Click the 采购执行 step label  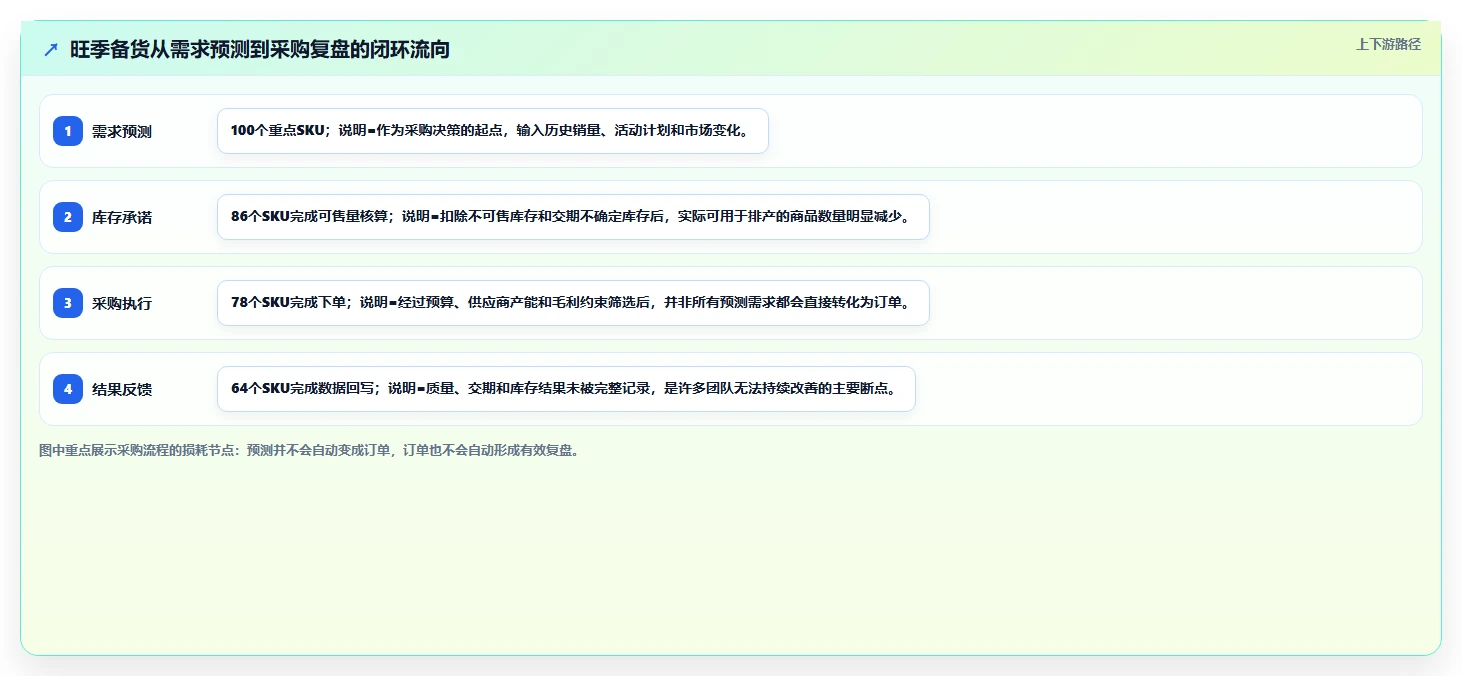[x=122, y=303]
